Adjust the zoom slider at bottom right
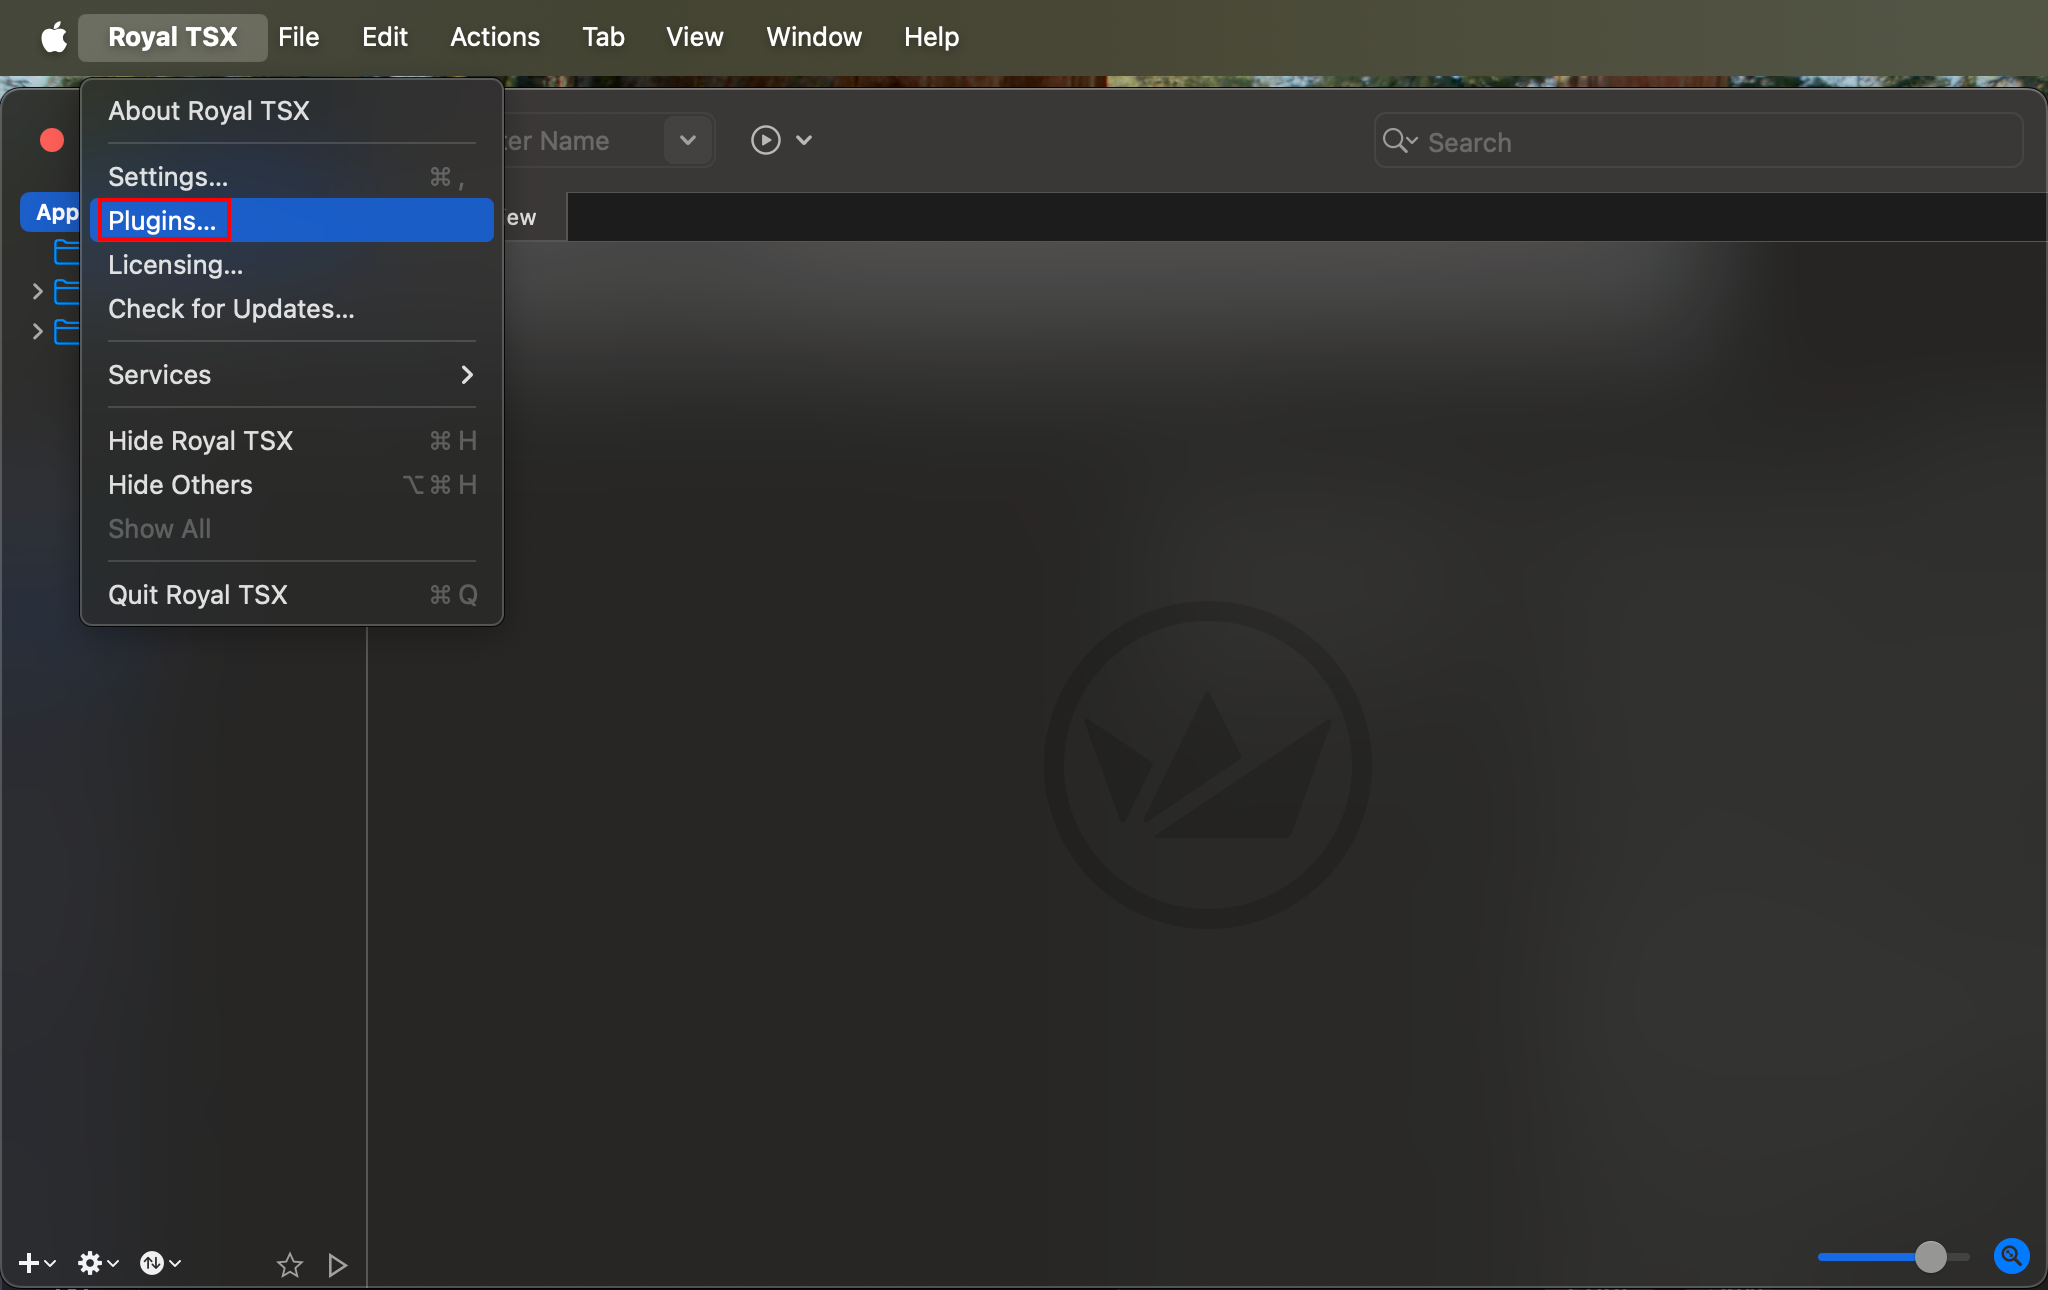2048x1290 pixels. [x=1930, y=1257]
